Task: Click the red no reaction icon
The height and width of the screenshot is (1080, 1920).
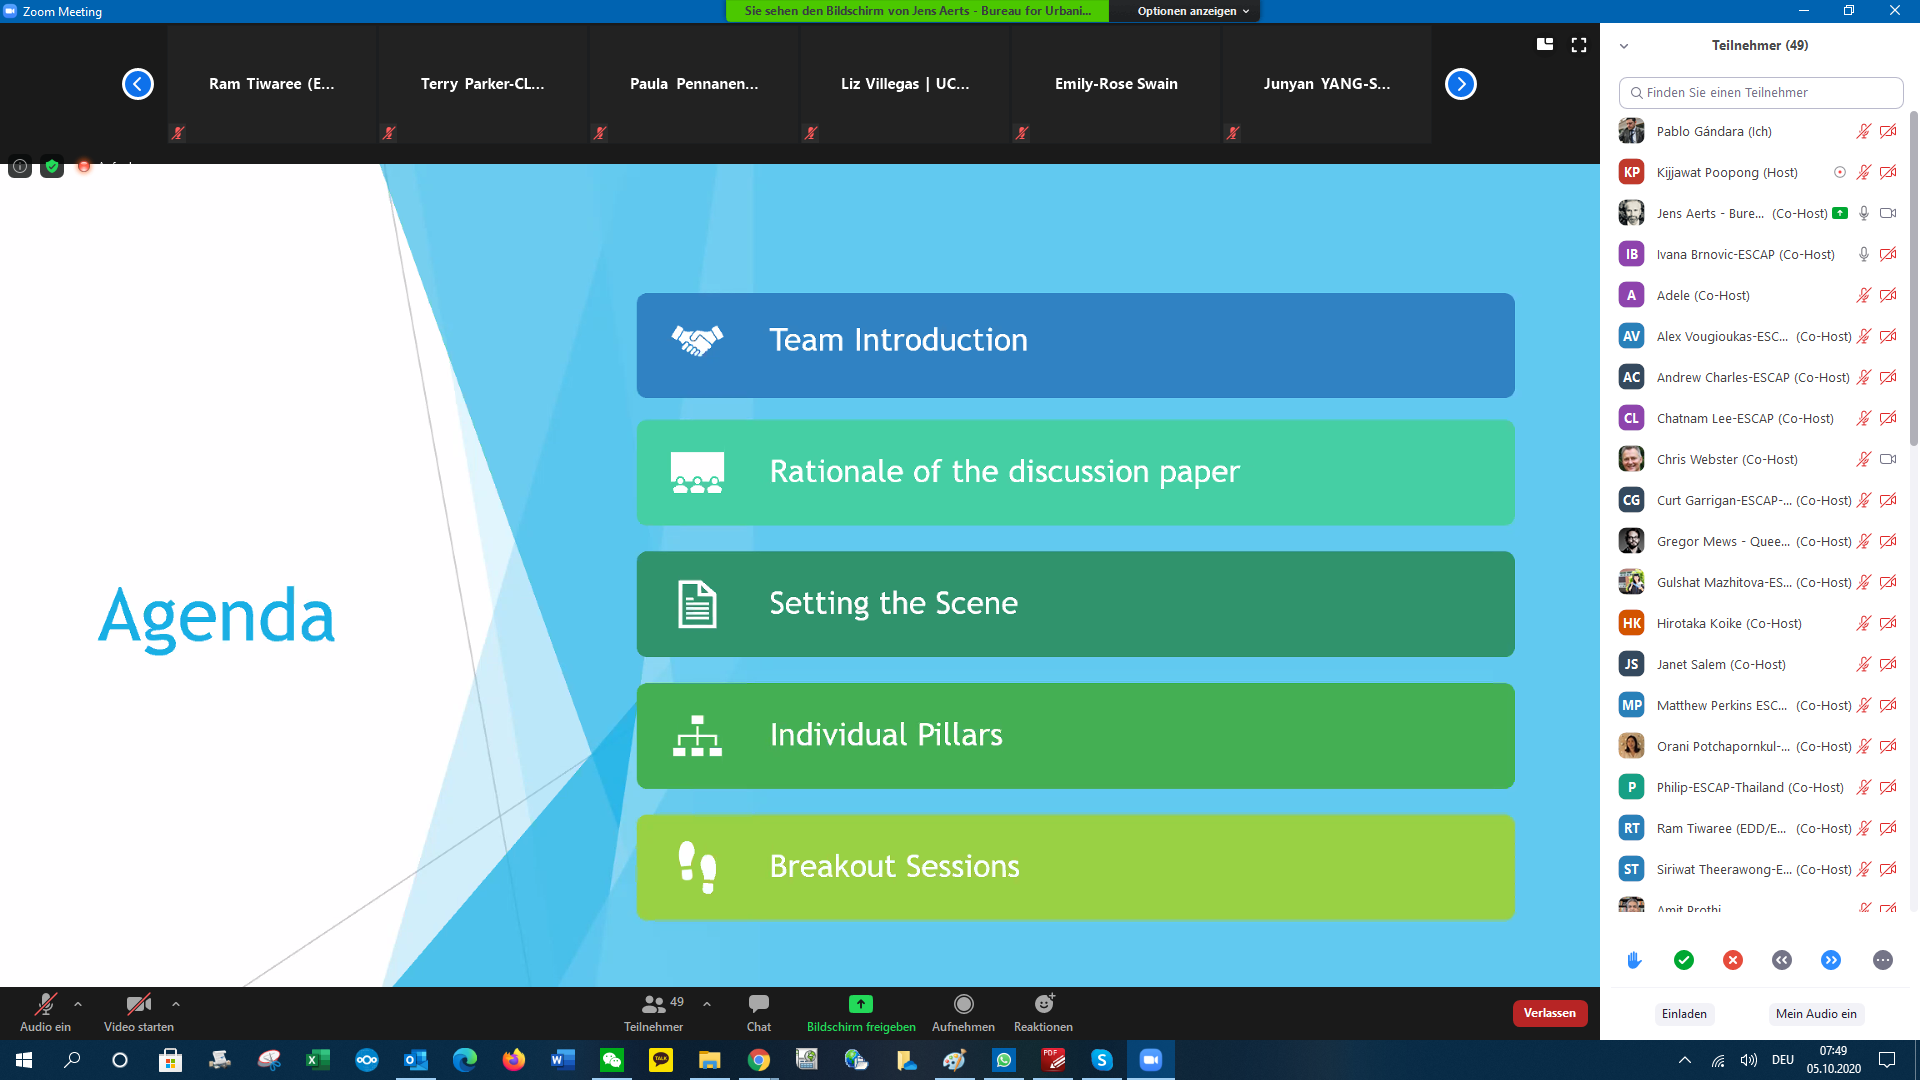Action: pos(1733,960)
